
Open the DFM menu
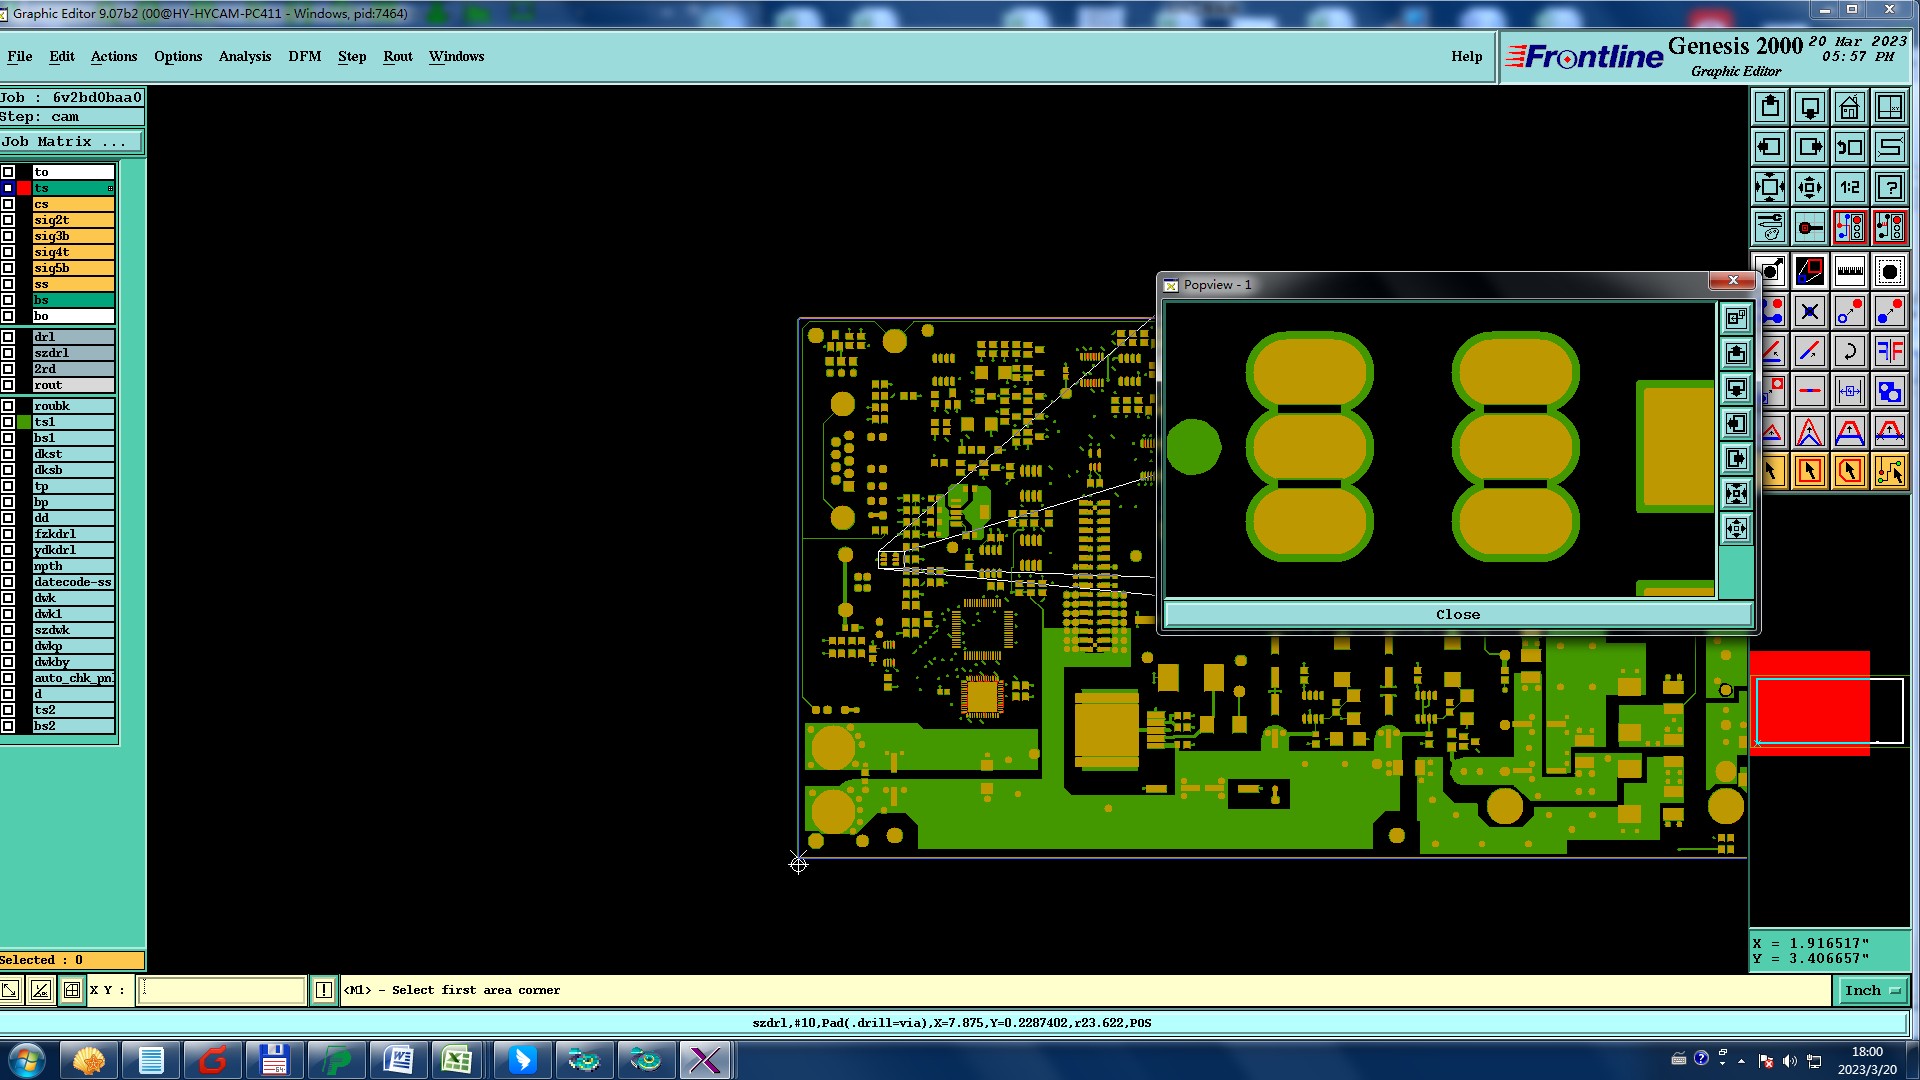(x=304, y=56)
